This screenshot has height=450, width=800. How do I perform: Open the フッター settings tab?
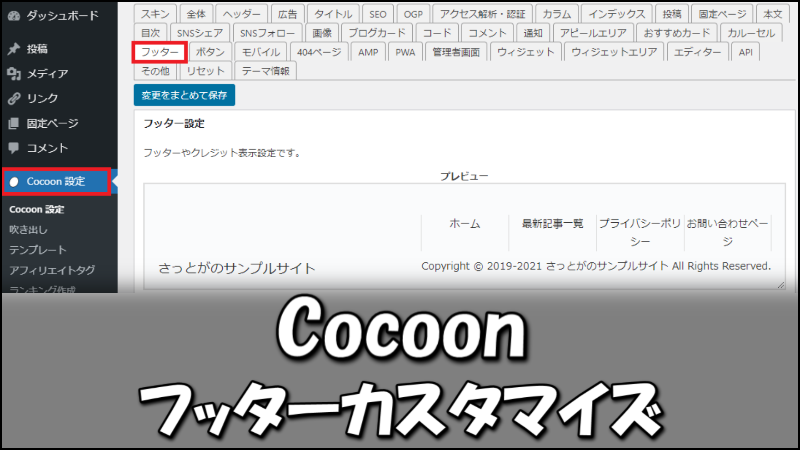[160, 51]
